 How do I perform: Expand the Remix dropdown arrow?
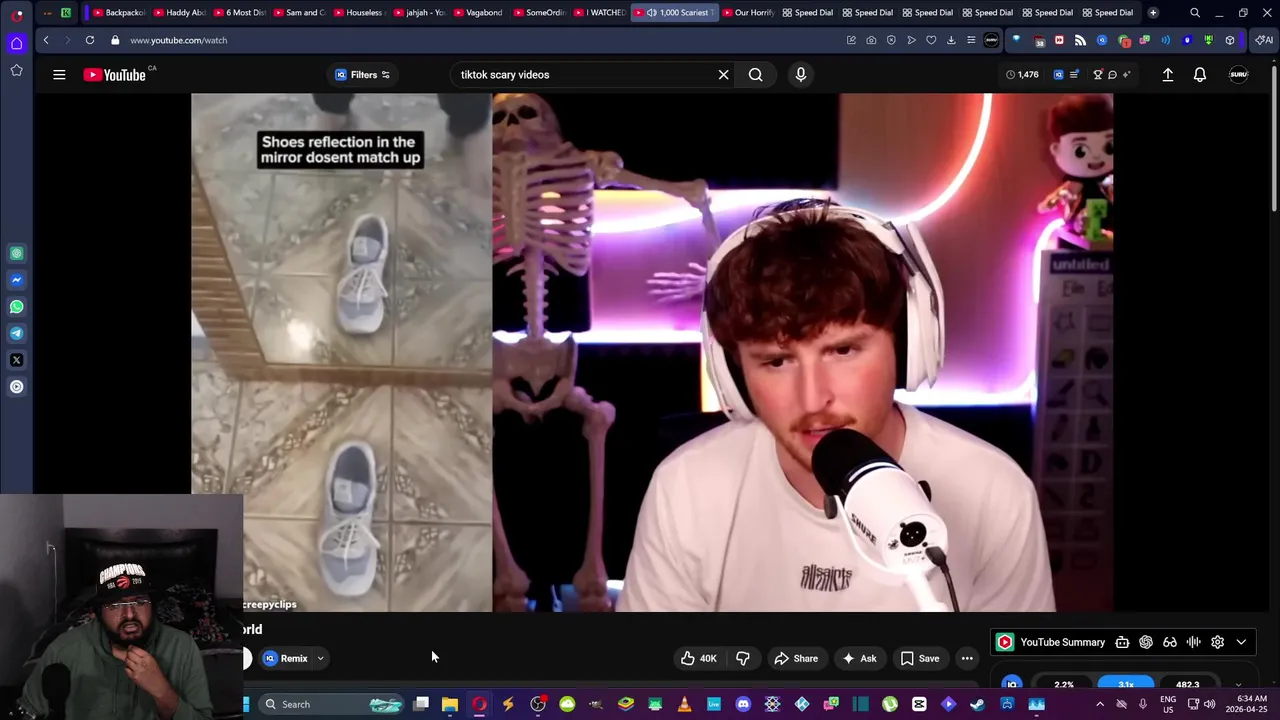point(321,658)
